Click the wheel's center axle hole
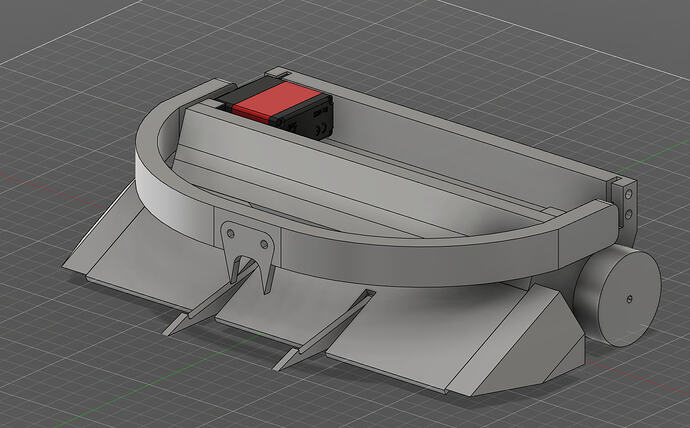The height and width of the screenshot is (428, 690). pyautogui.click(x=627, y=297)
